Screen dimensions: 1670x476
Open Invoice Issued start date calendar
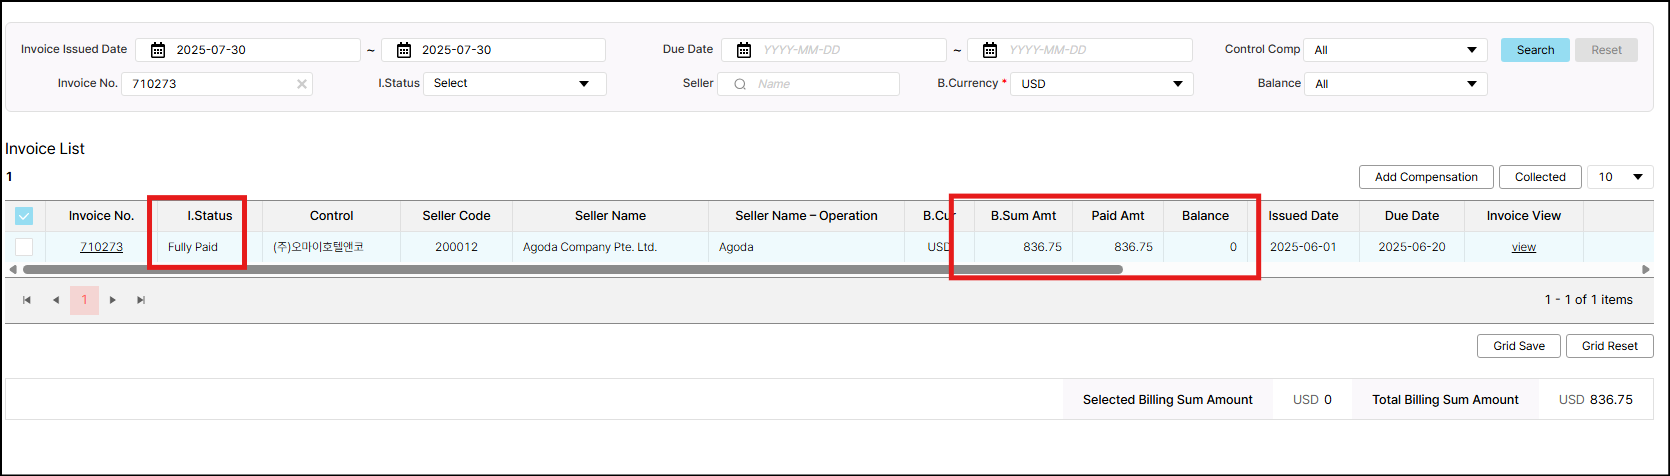click(158, 50)
